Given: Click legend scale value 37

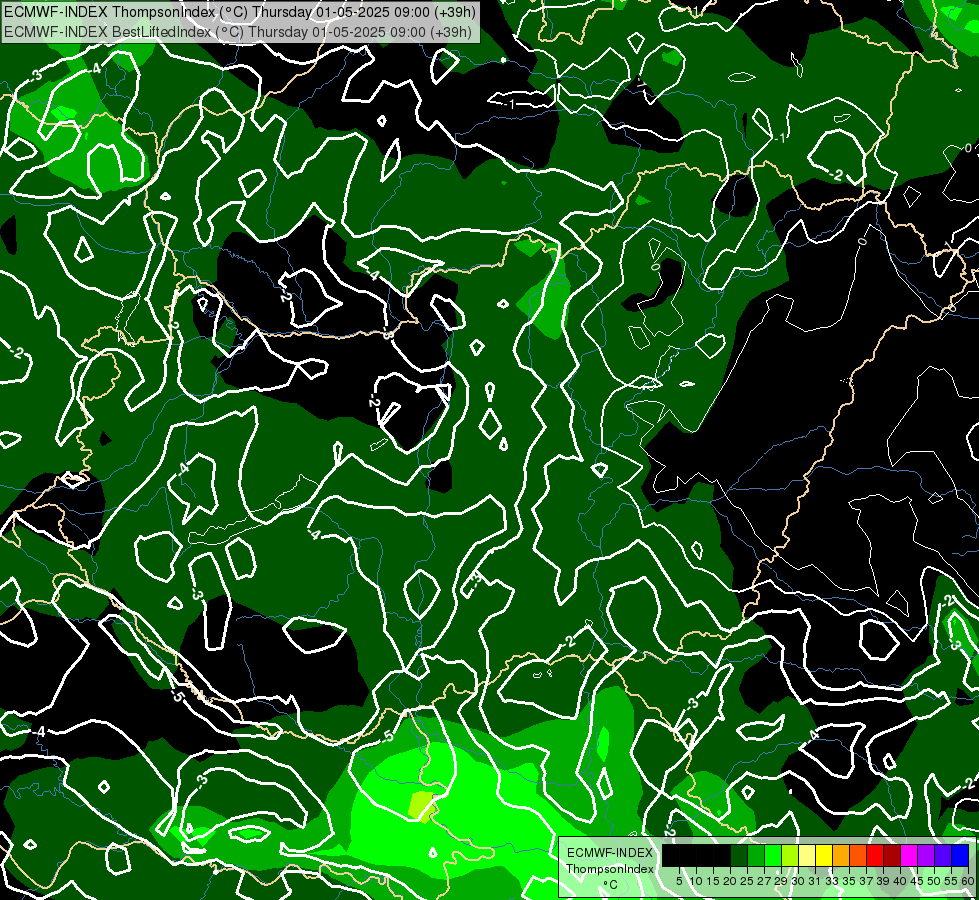Looking at the screenshot, I should click(x=866, y=881).
